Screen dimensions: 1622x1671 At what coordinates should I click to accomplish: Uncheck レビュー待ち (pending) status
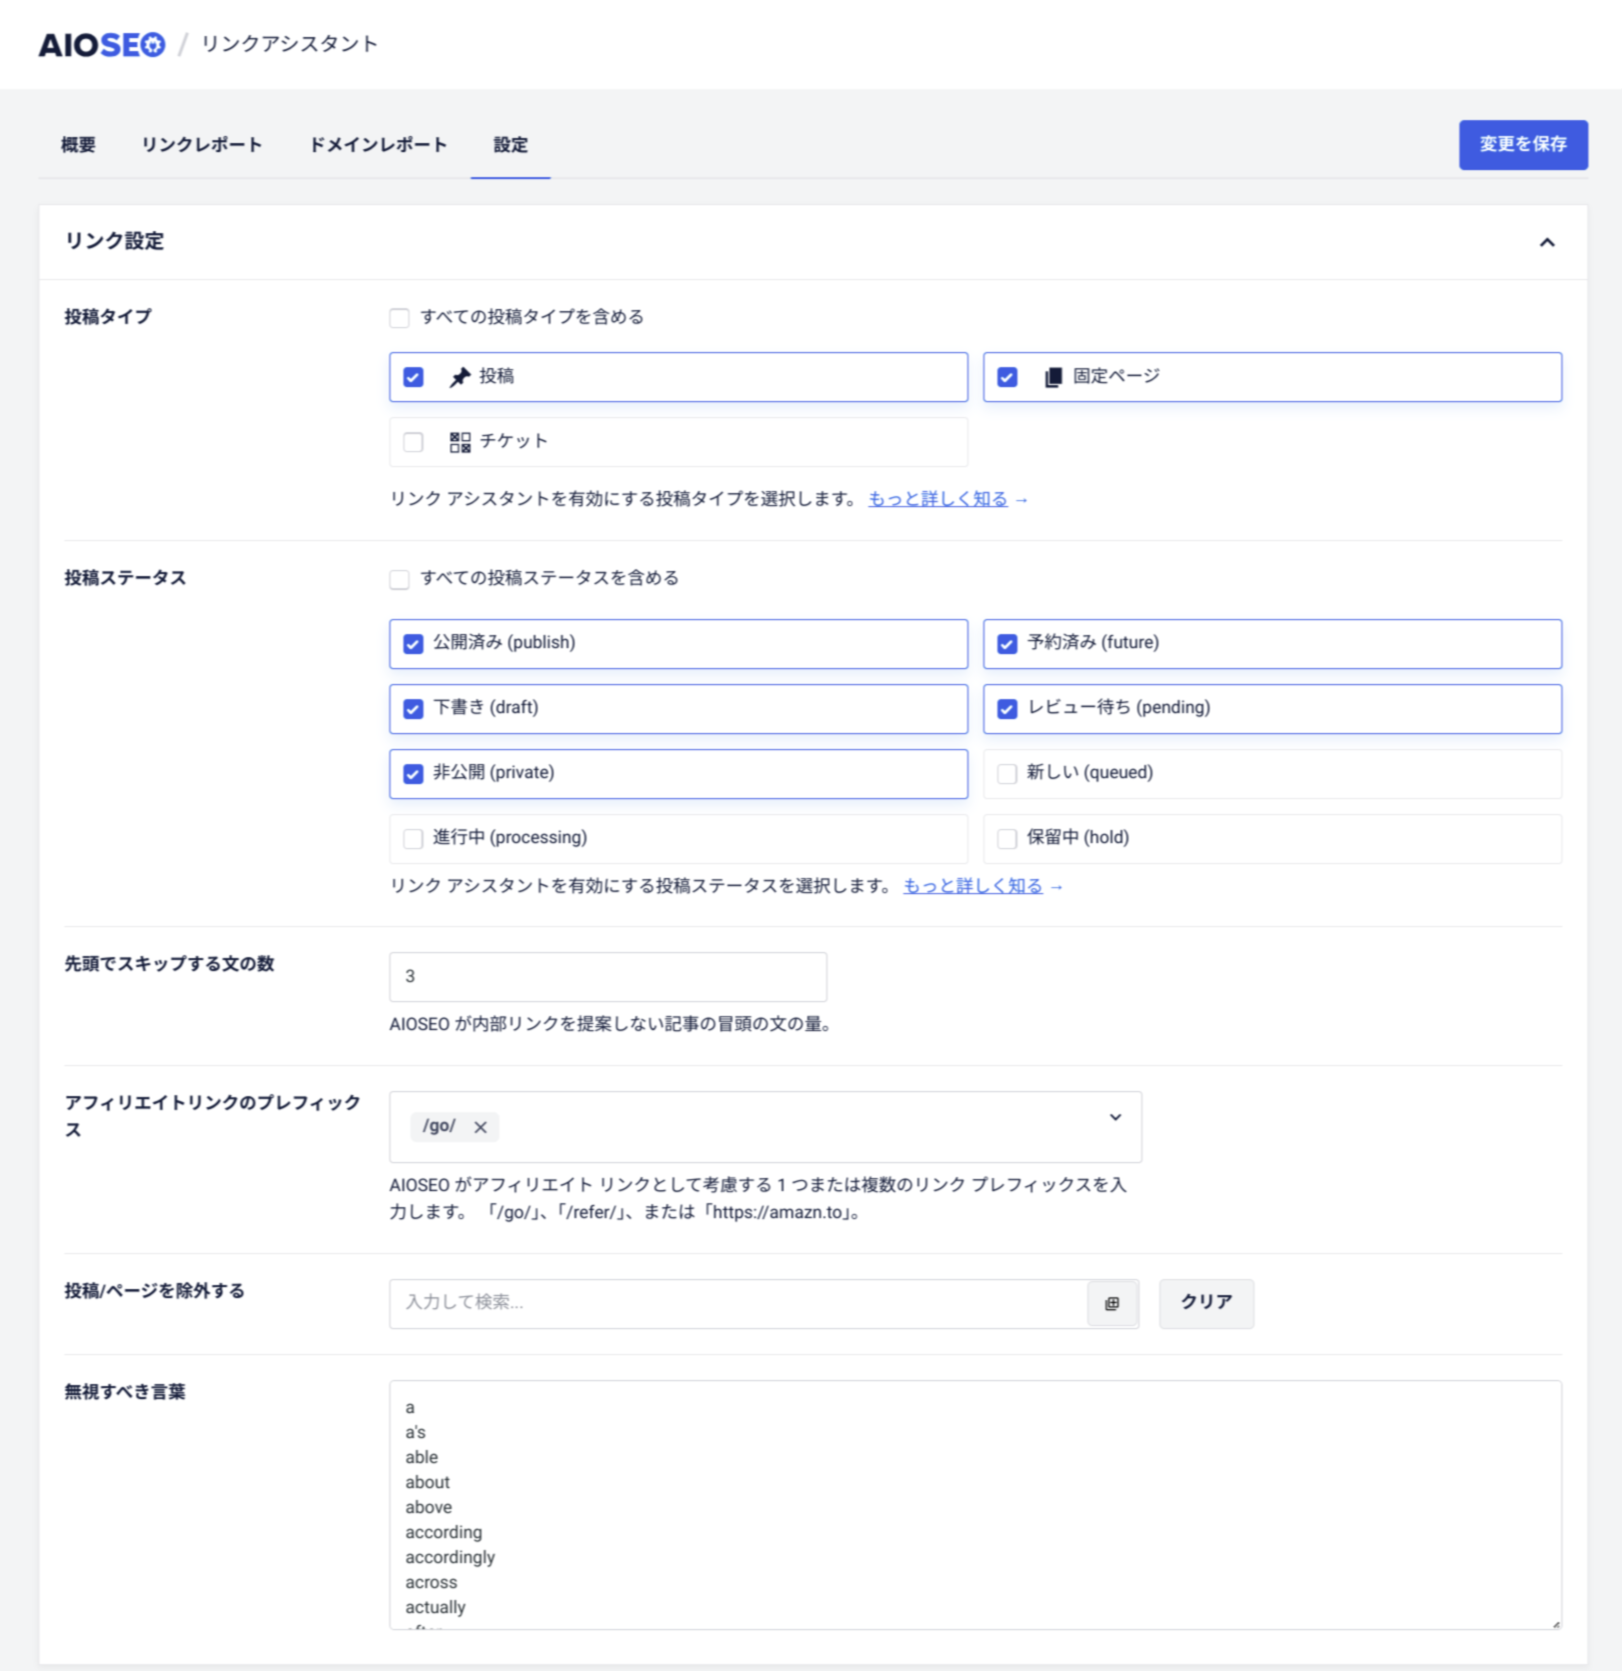click(x=1007, y=709)
